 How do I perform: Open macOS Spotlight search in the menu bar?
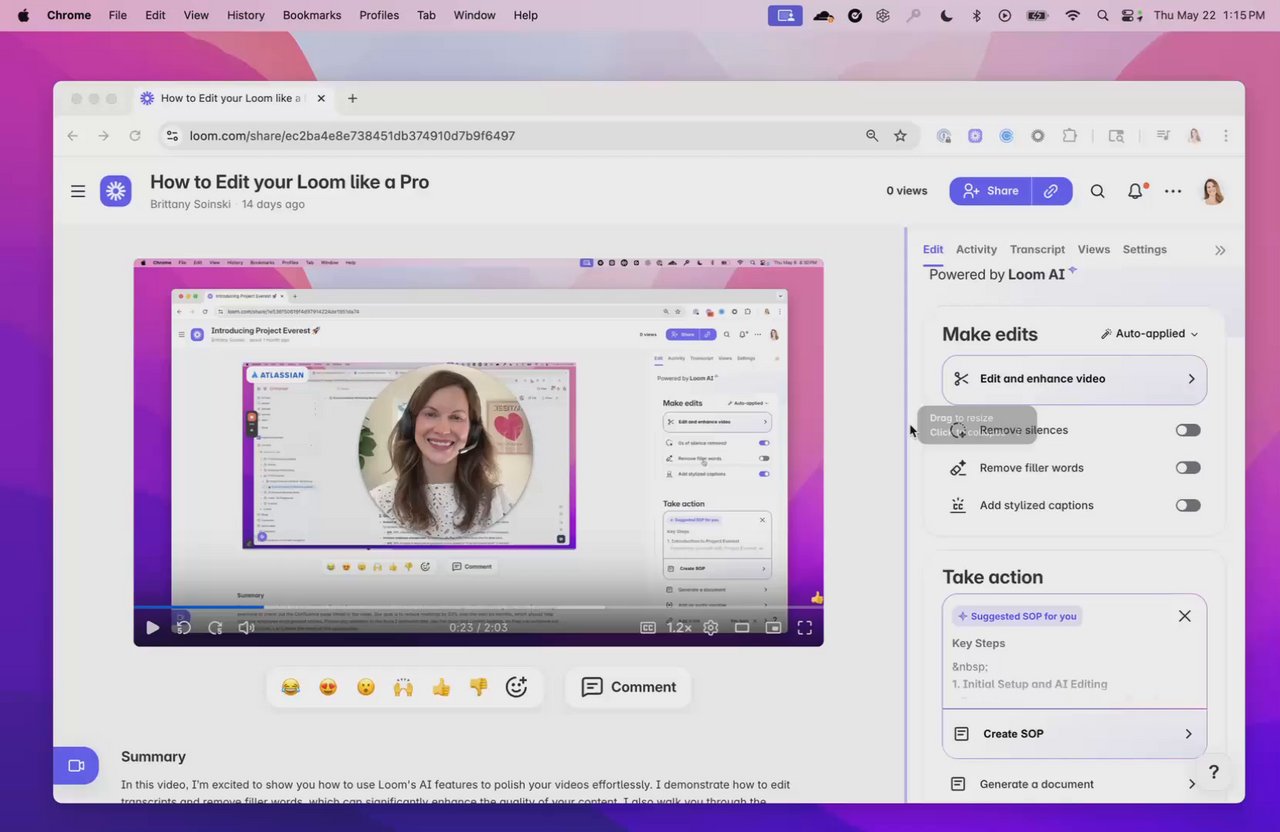click(x=1102, y=15)
